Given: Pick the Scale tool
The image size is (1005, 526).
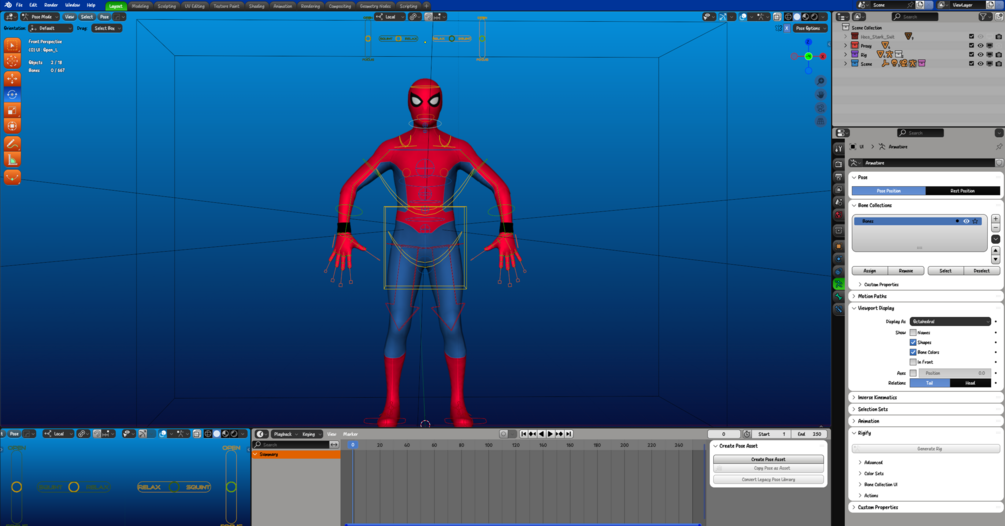Looking at the screenshot, I should tap(12, 111).
